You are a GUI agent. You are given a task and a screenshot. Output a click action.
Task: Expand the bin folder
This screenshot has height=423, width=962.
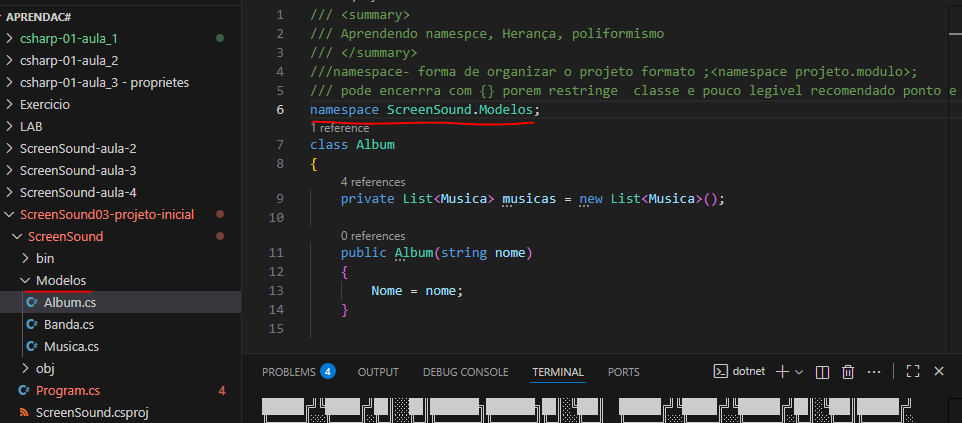25,258
